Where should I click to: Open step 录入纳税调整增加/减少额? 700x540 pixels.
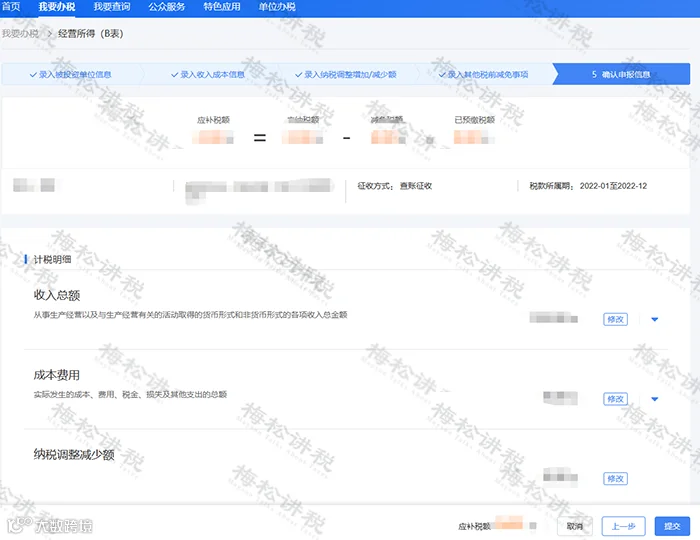tap(346, 75)
